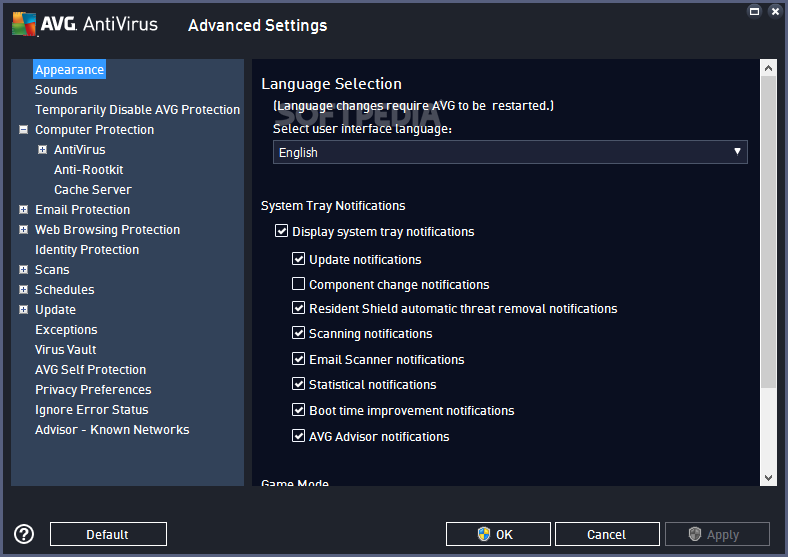The image size is (788, 557).
Task: Uncheck Boot time improvement notifications
Action: pos(299,410)
